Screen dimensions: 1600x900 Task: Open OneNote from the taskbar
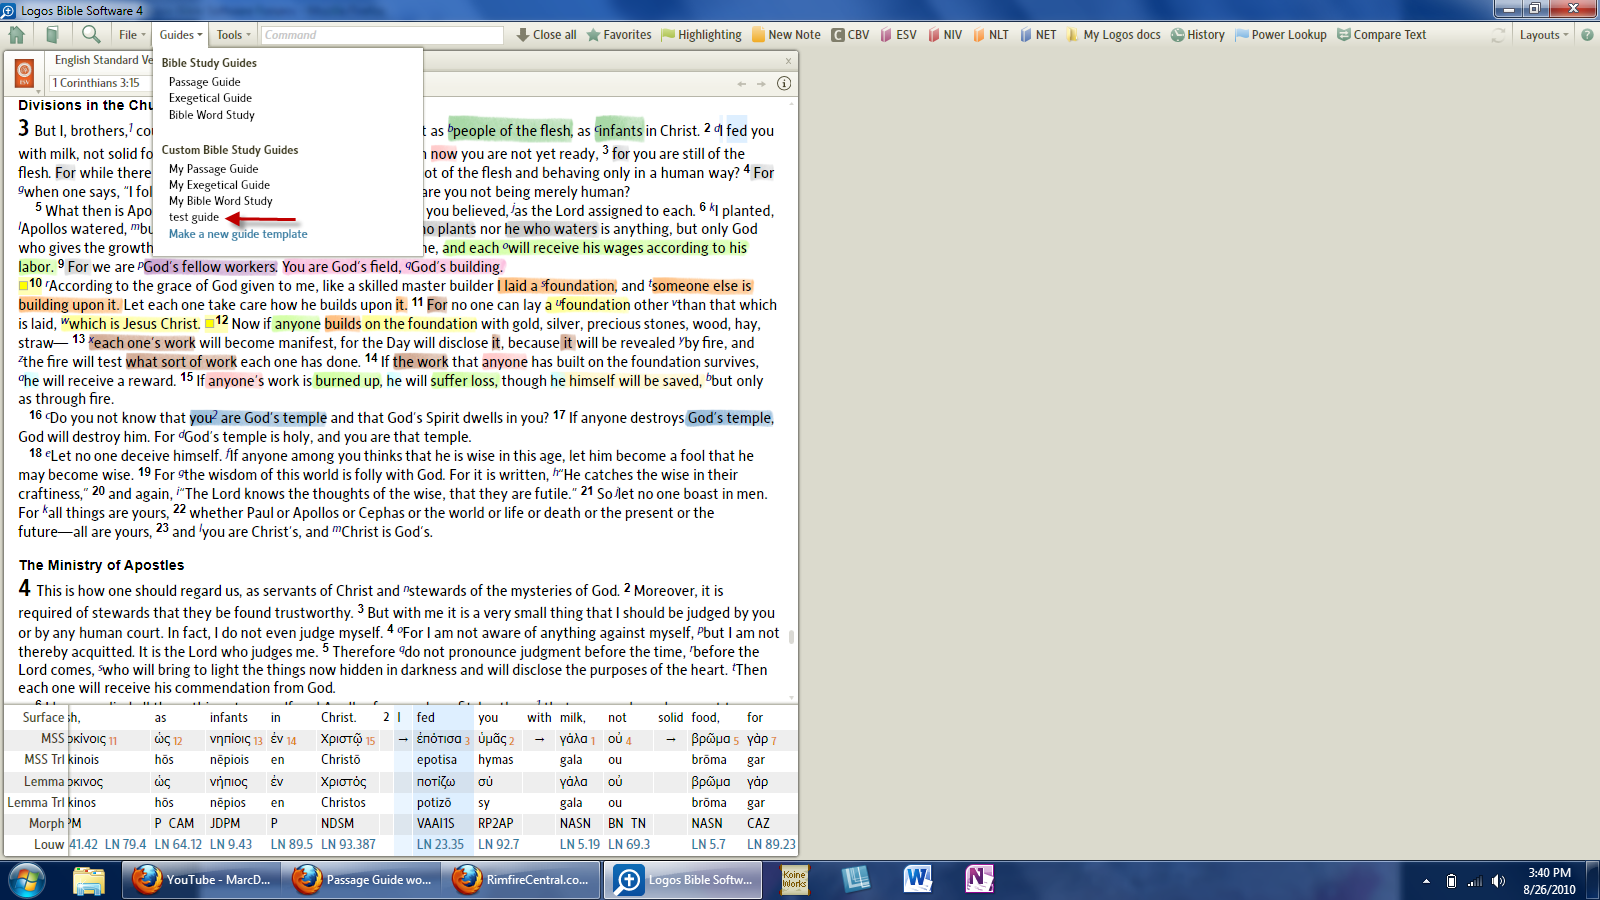click(x=979, y=880)
